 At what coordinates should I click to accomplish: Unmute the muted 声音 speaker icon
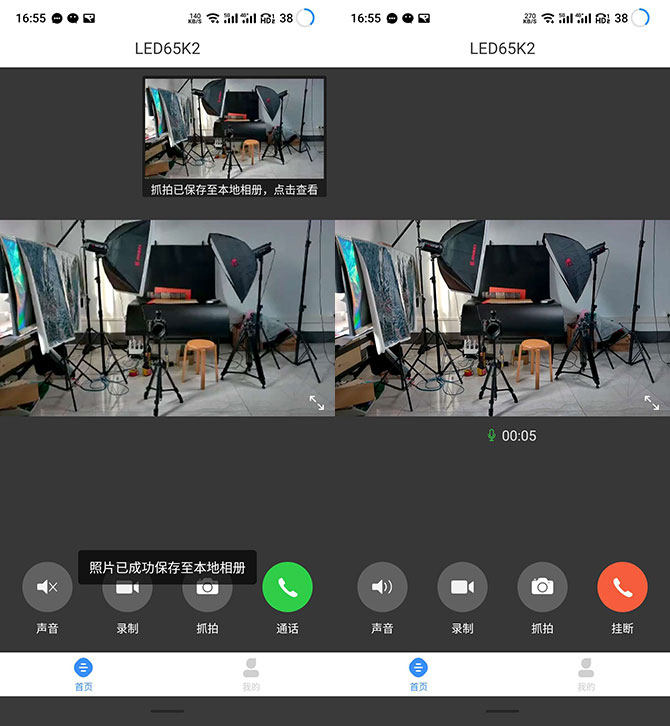coord(47,587)
